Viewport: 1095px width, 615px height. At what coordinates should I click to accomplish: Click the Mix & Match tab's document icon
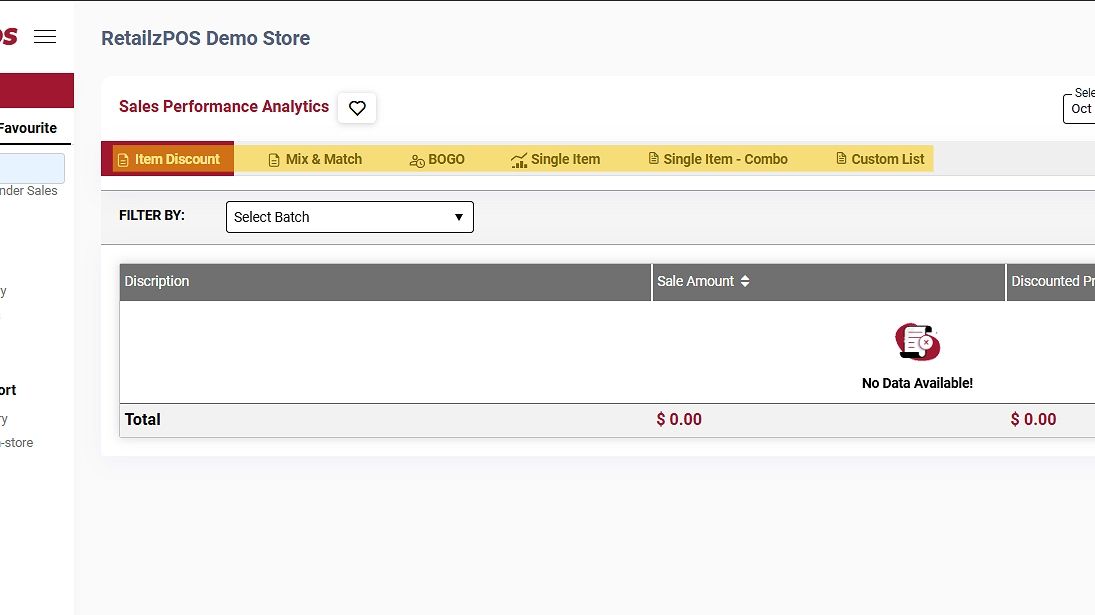274,160
